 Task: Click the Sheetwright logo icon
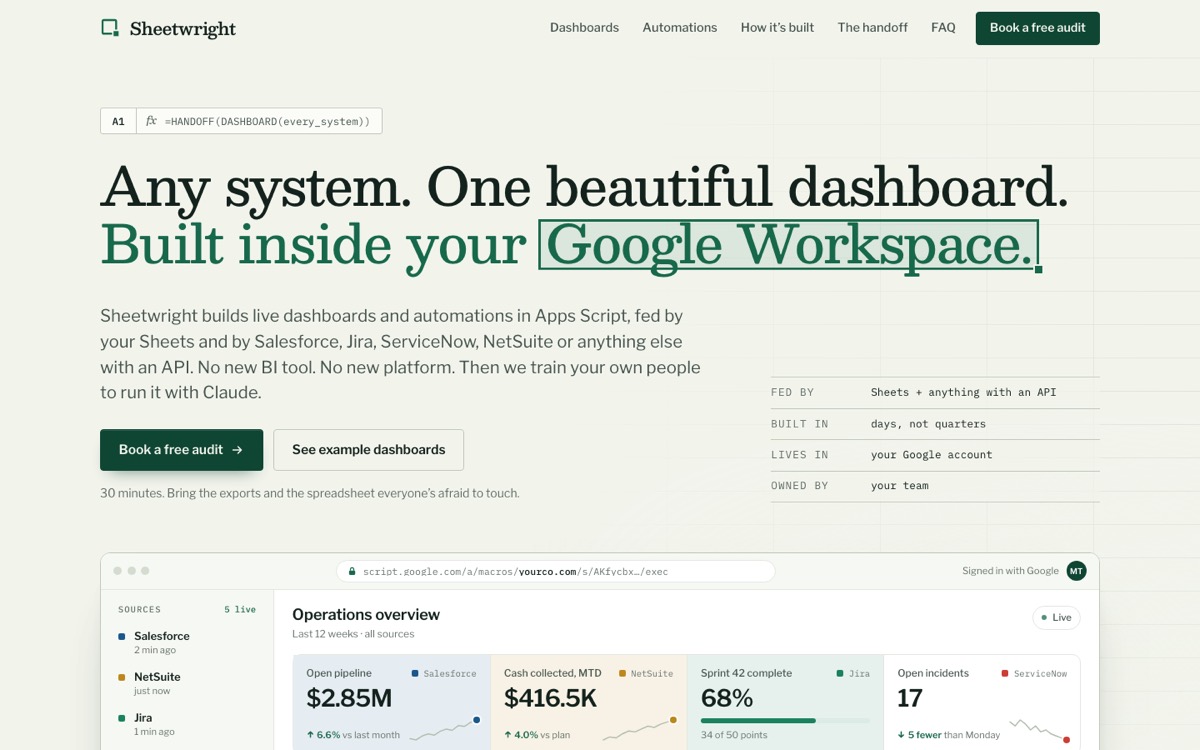pyautogui.click(x=110, y=28)
